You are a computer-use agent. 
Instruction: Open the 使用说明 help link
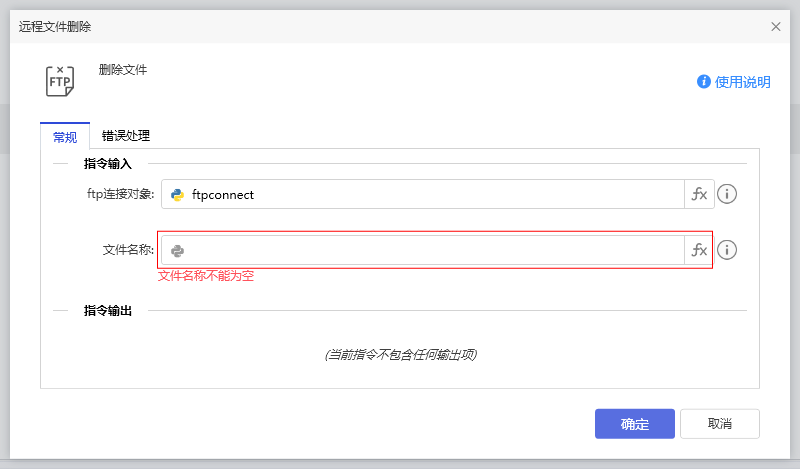coord(734,82)
